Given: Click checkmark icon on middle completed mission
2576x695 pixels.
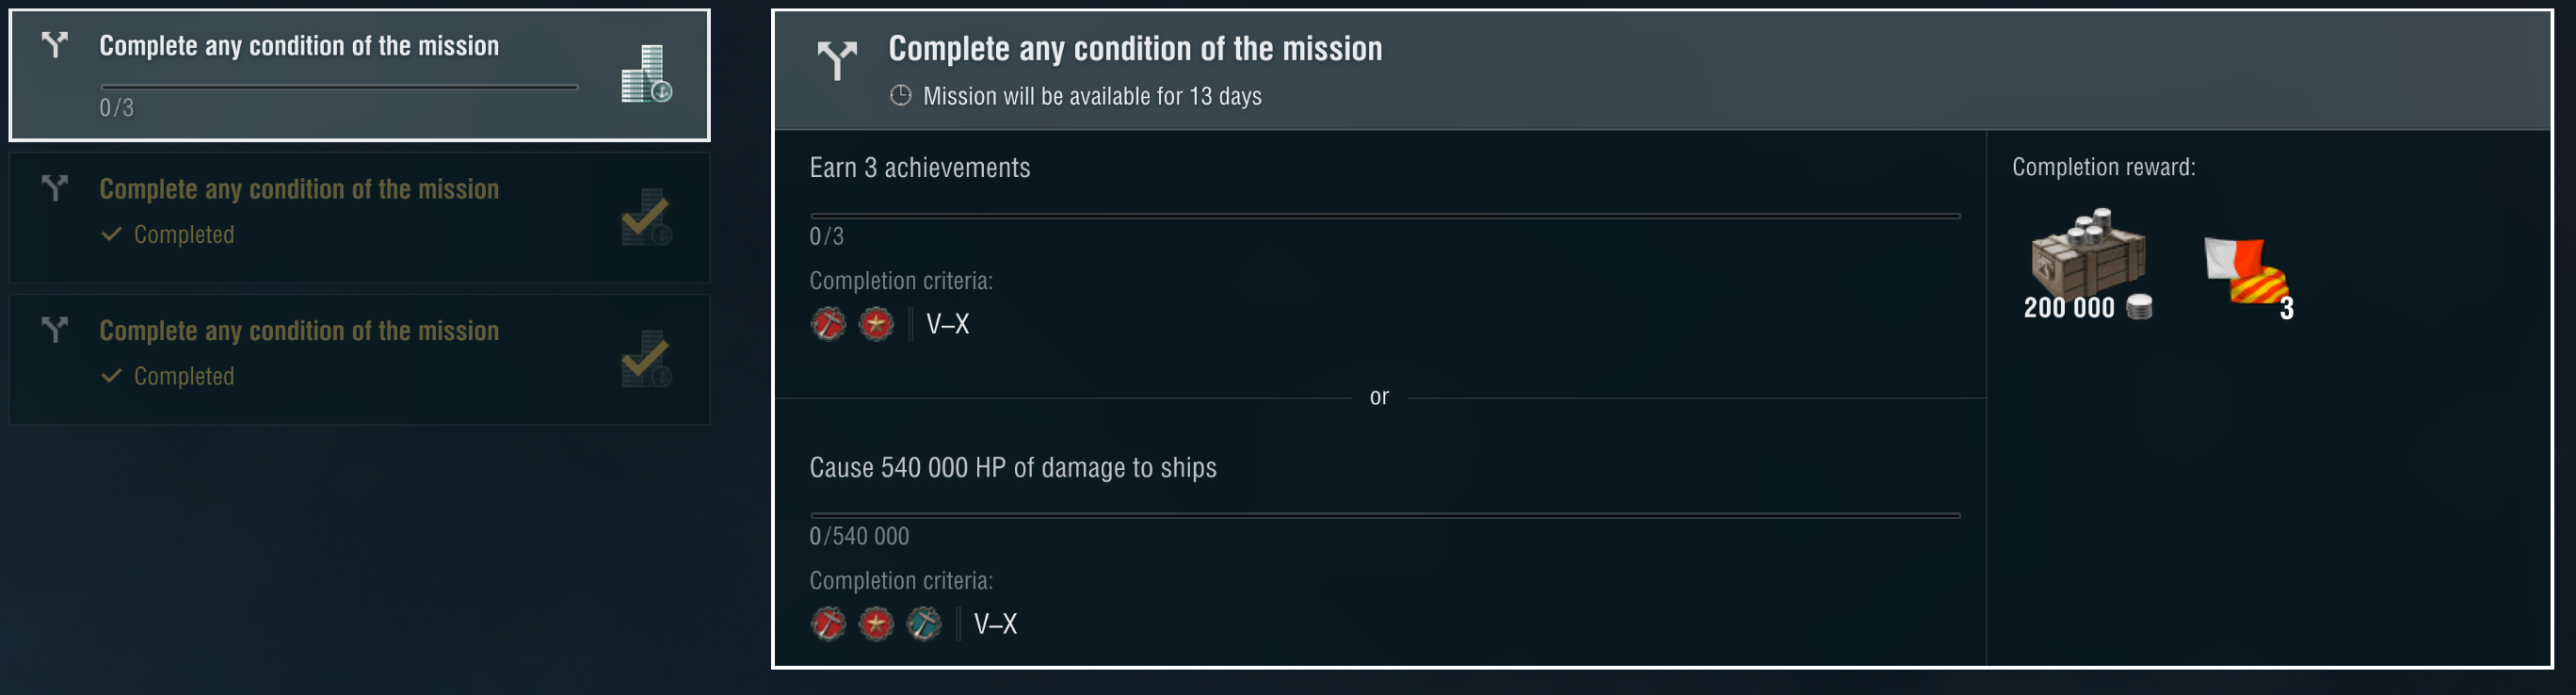Looking at the screenshot, I should click(646, 217).
